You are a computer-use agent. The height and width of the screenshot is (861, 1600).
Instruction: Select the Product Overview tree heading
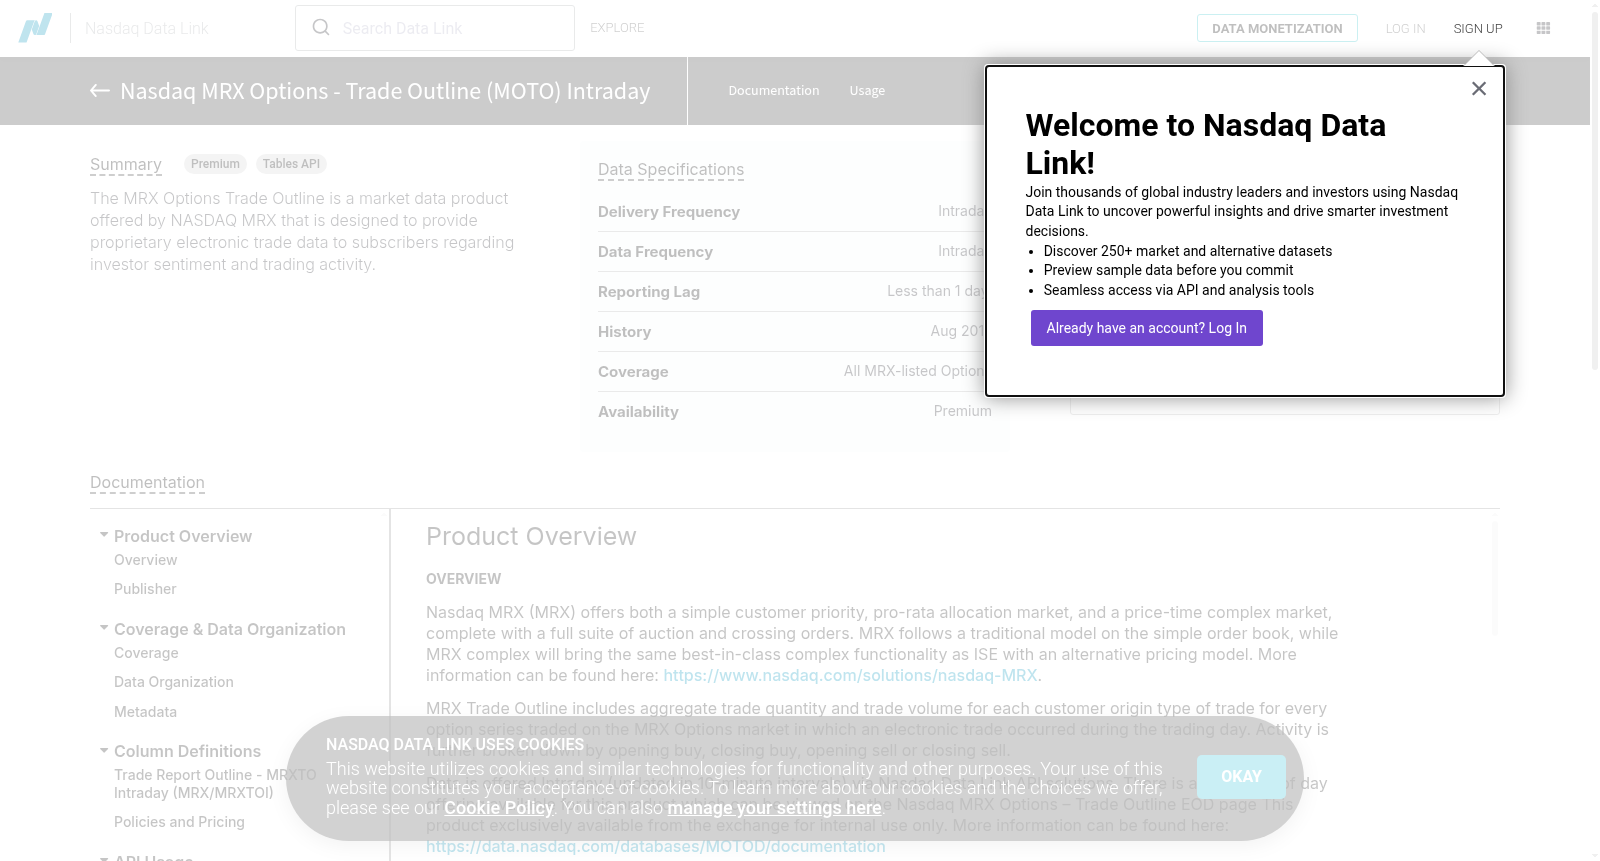tap(183, 536)
